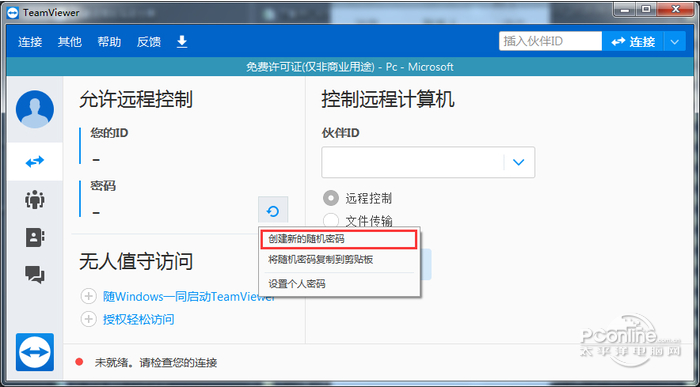This screenshot has height=387, width=700.
Task: Open the 反馈 menu
Action: pyautogui.click(x=149, y=42)
